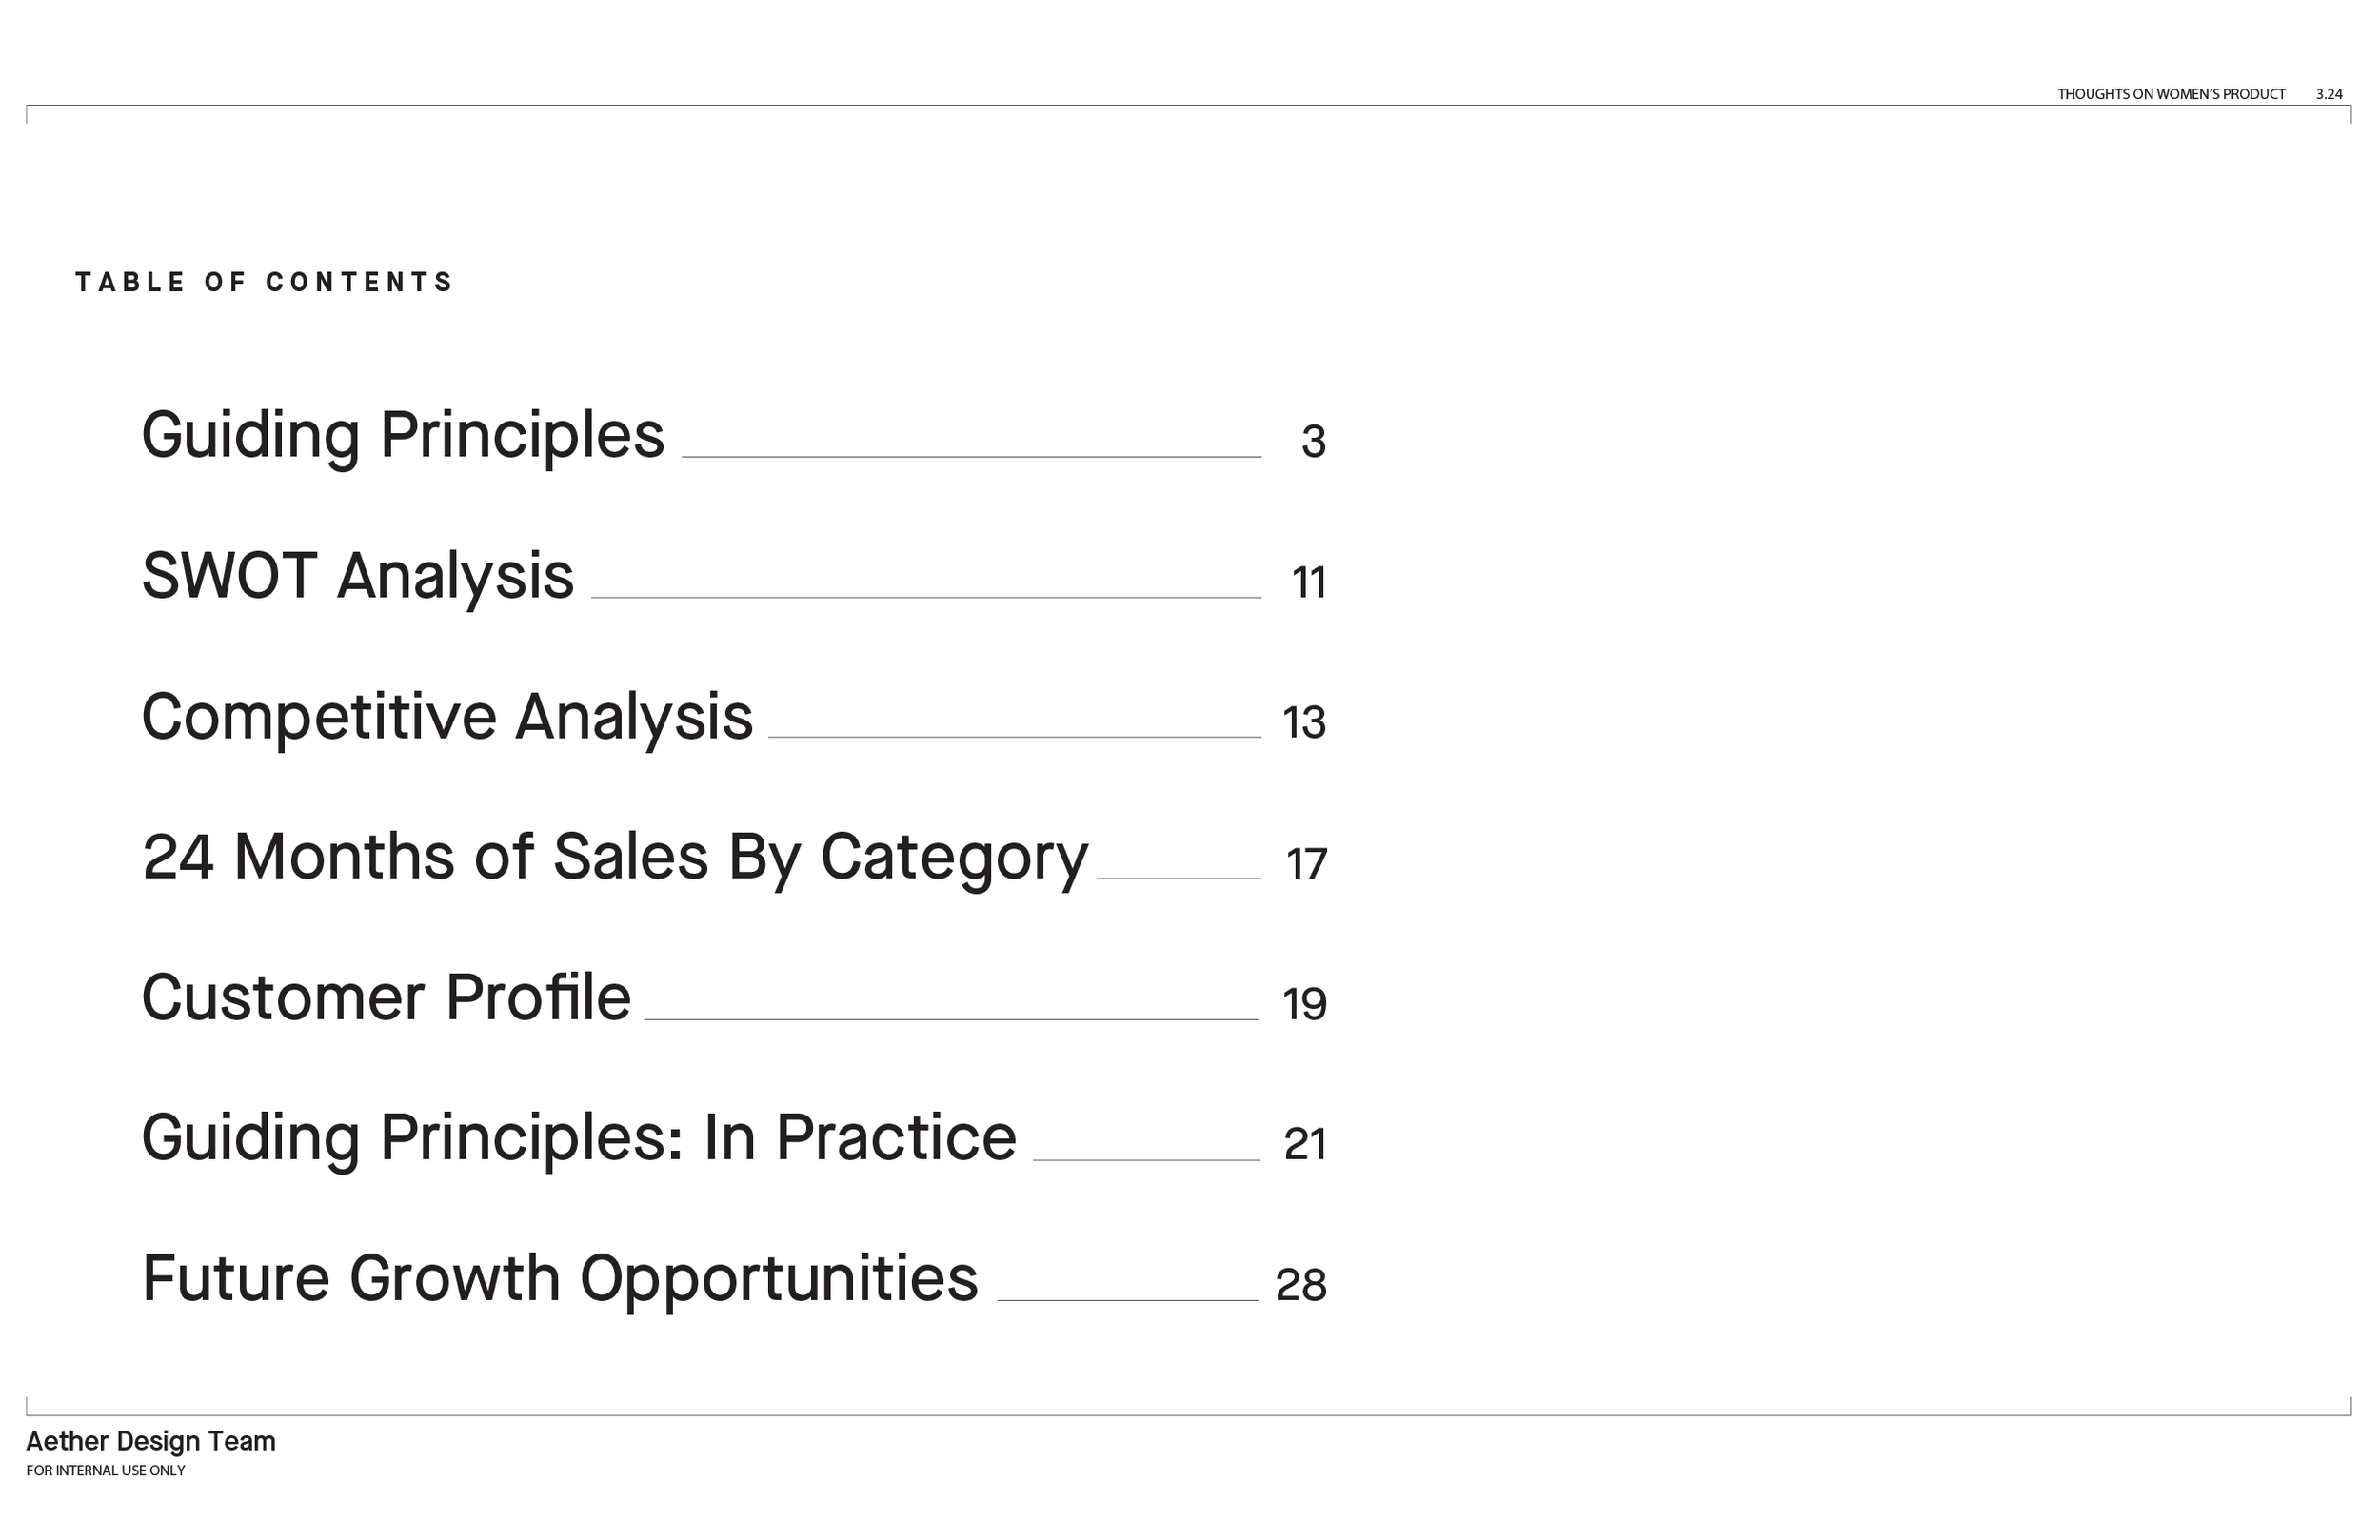Click the TABLE OF CONTENTS heading
The width and height of the screenshot is (2380, 1540).
click(264, 283)
